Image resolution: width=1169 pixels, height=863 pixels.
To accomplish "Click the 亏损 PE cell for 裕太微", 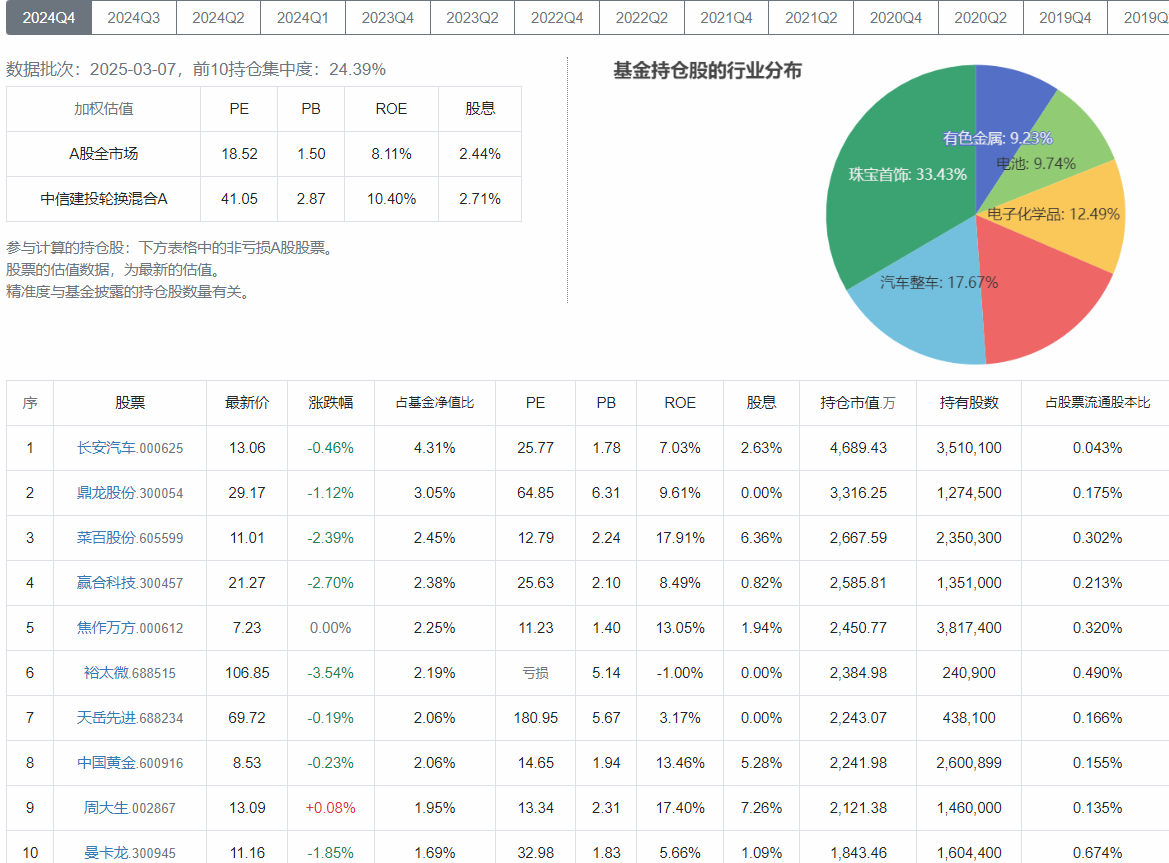I will [535, 673].
